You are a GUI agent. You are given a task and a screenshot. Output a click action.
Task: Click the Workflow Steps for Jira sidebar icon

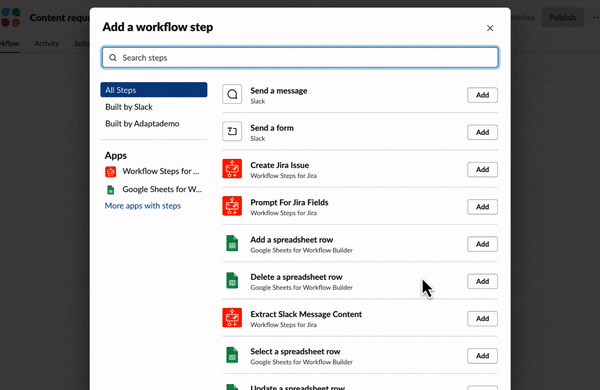point(111,171)
